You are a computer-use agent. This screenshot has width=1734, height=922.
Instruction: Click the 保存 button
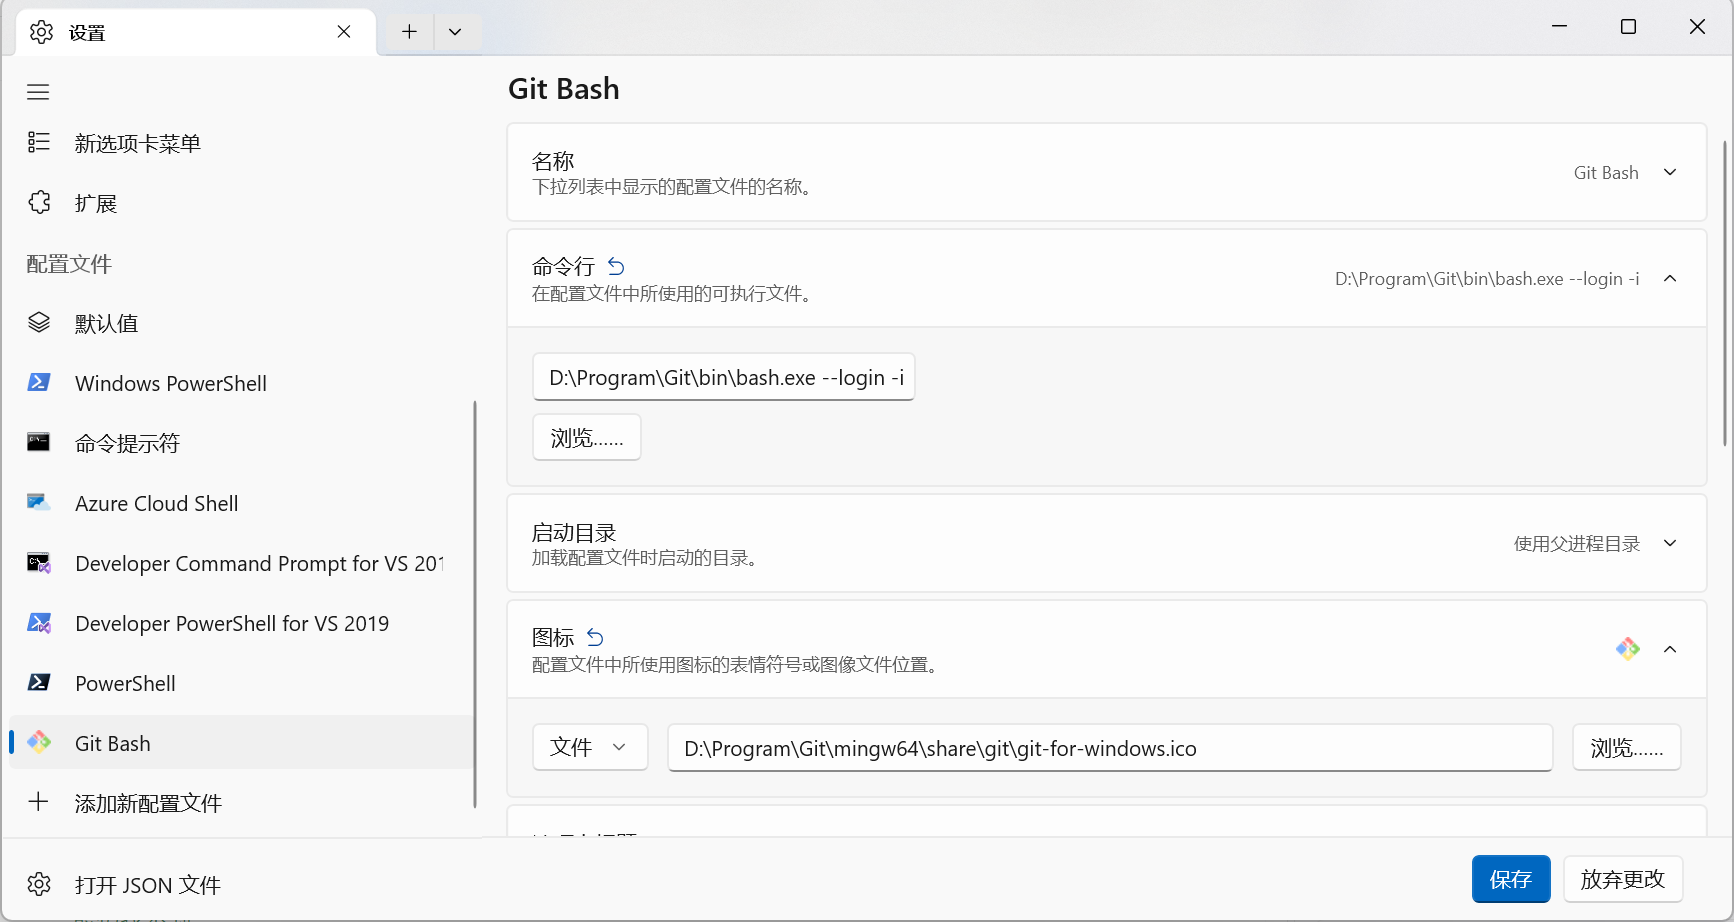tap(1511, 879)
